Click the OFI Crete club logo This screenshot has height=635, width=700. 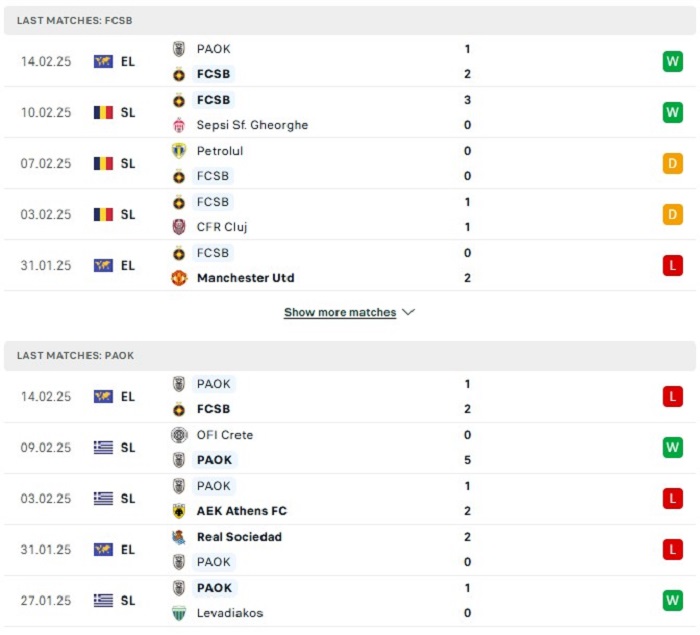coord(179,435)
